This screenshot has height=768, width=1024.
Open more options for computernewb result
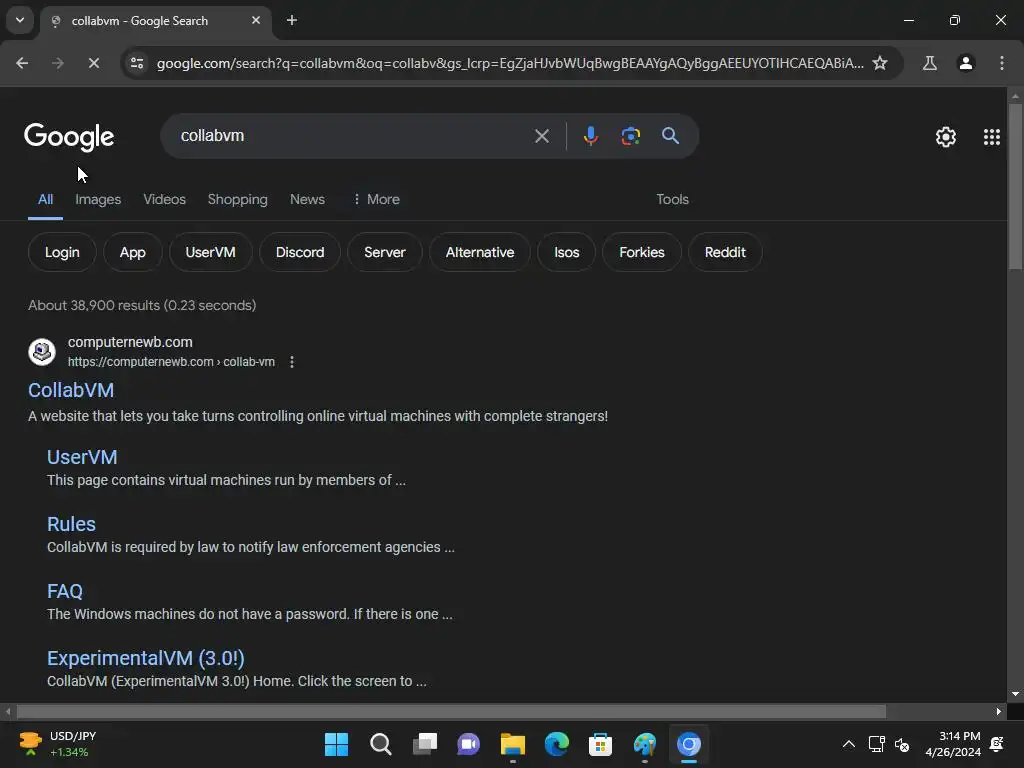(292, 362)
